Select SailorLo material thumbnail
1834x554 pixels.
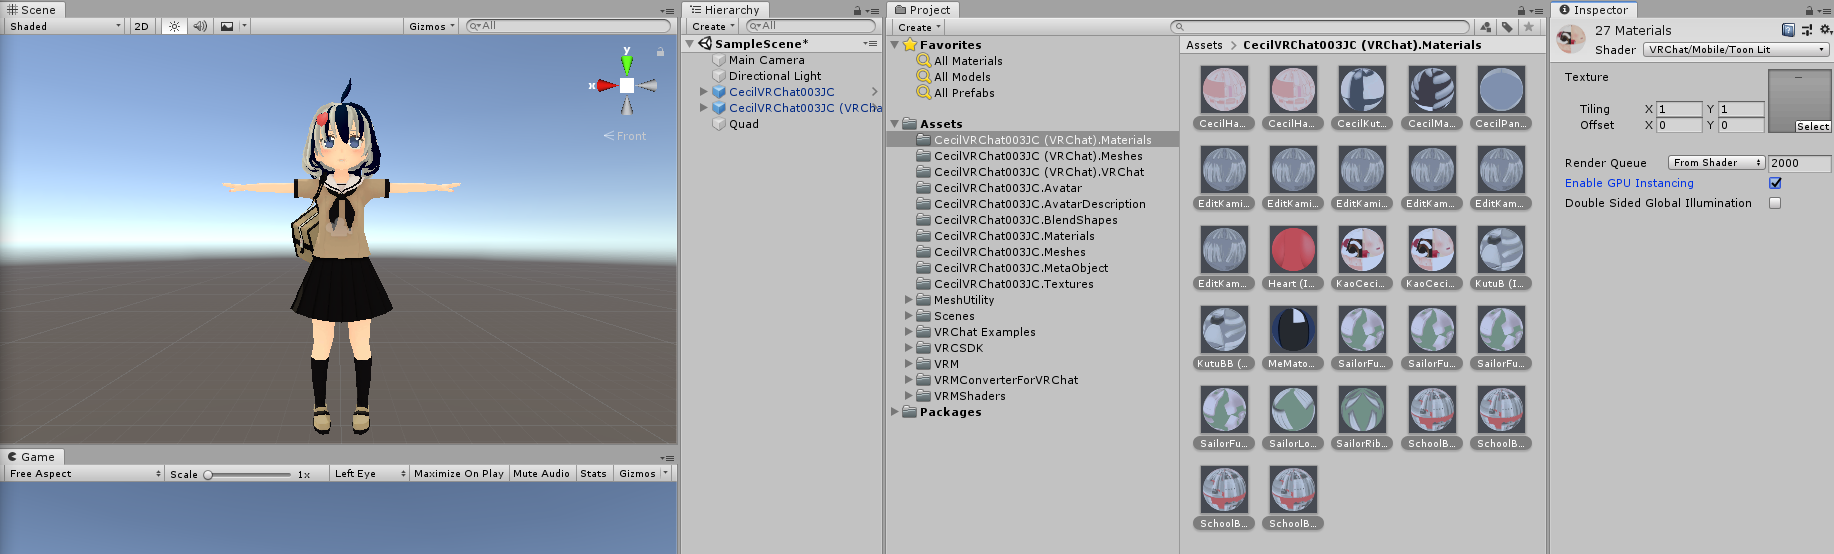point(1293,410)
